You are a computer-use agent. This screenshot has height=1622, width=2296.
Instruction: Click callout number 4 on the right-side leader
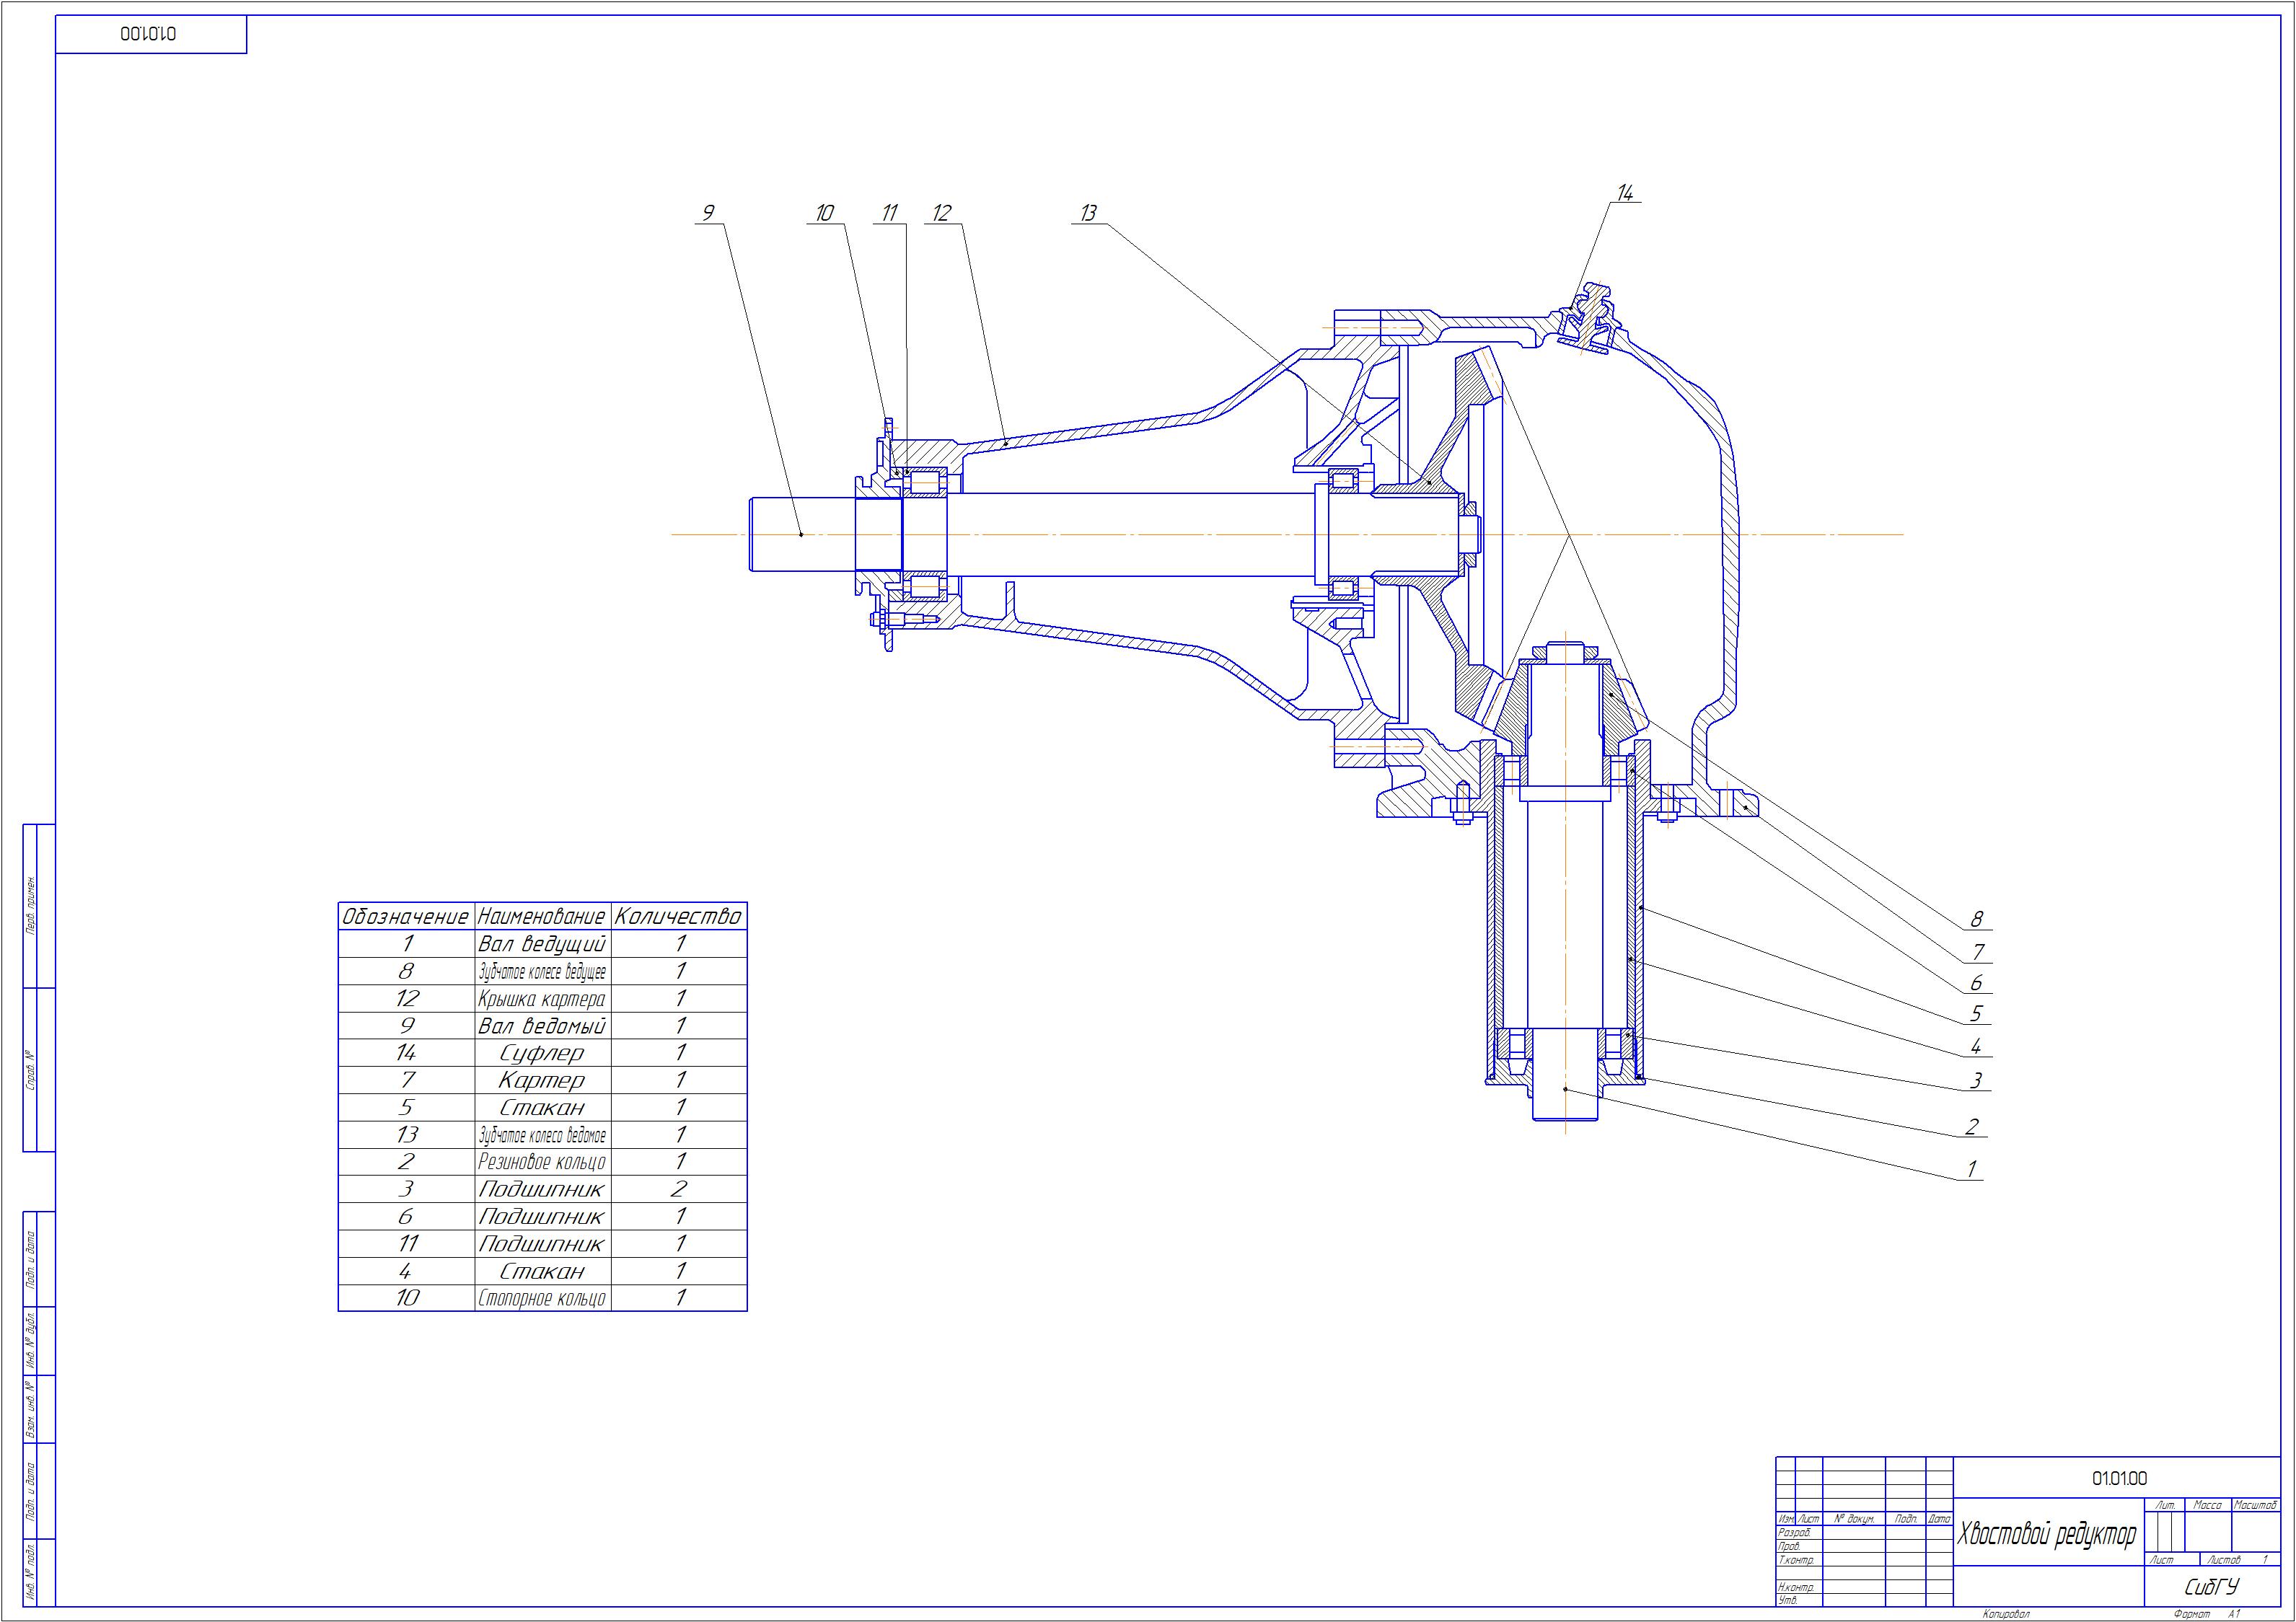point(1976,1047)
